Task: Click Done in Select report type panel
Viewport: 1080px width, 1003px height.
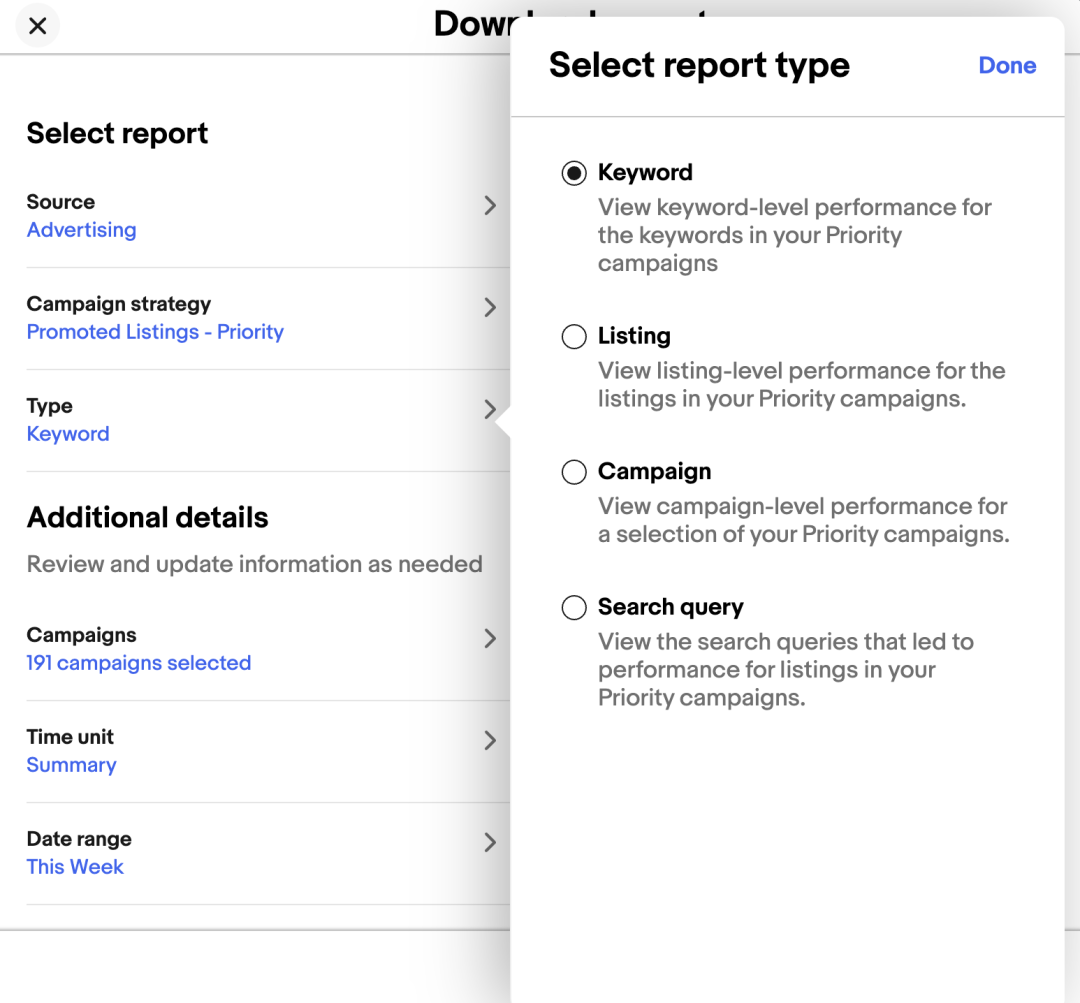Action: pyautogui.click(x=1007, y=66)
